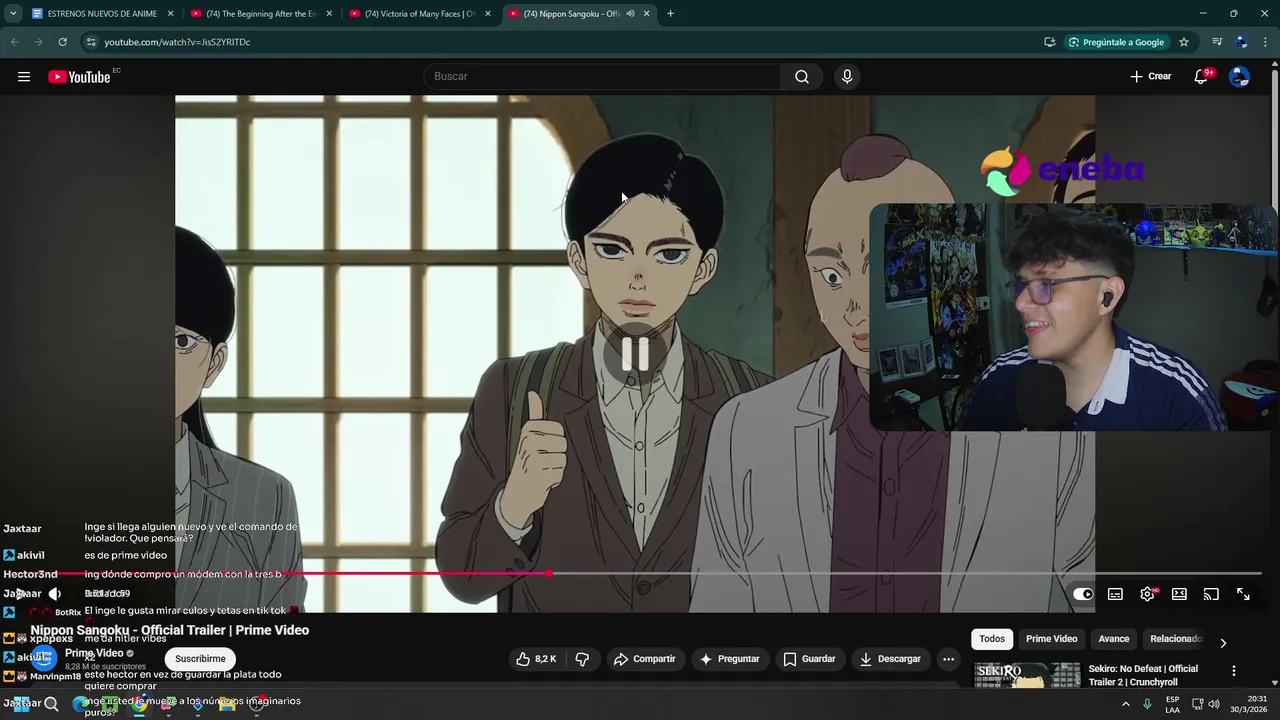Toggle subtitles in video player
The image size is (1280, 720).
tap(1115, 594)
